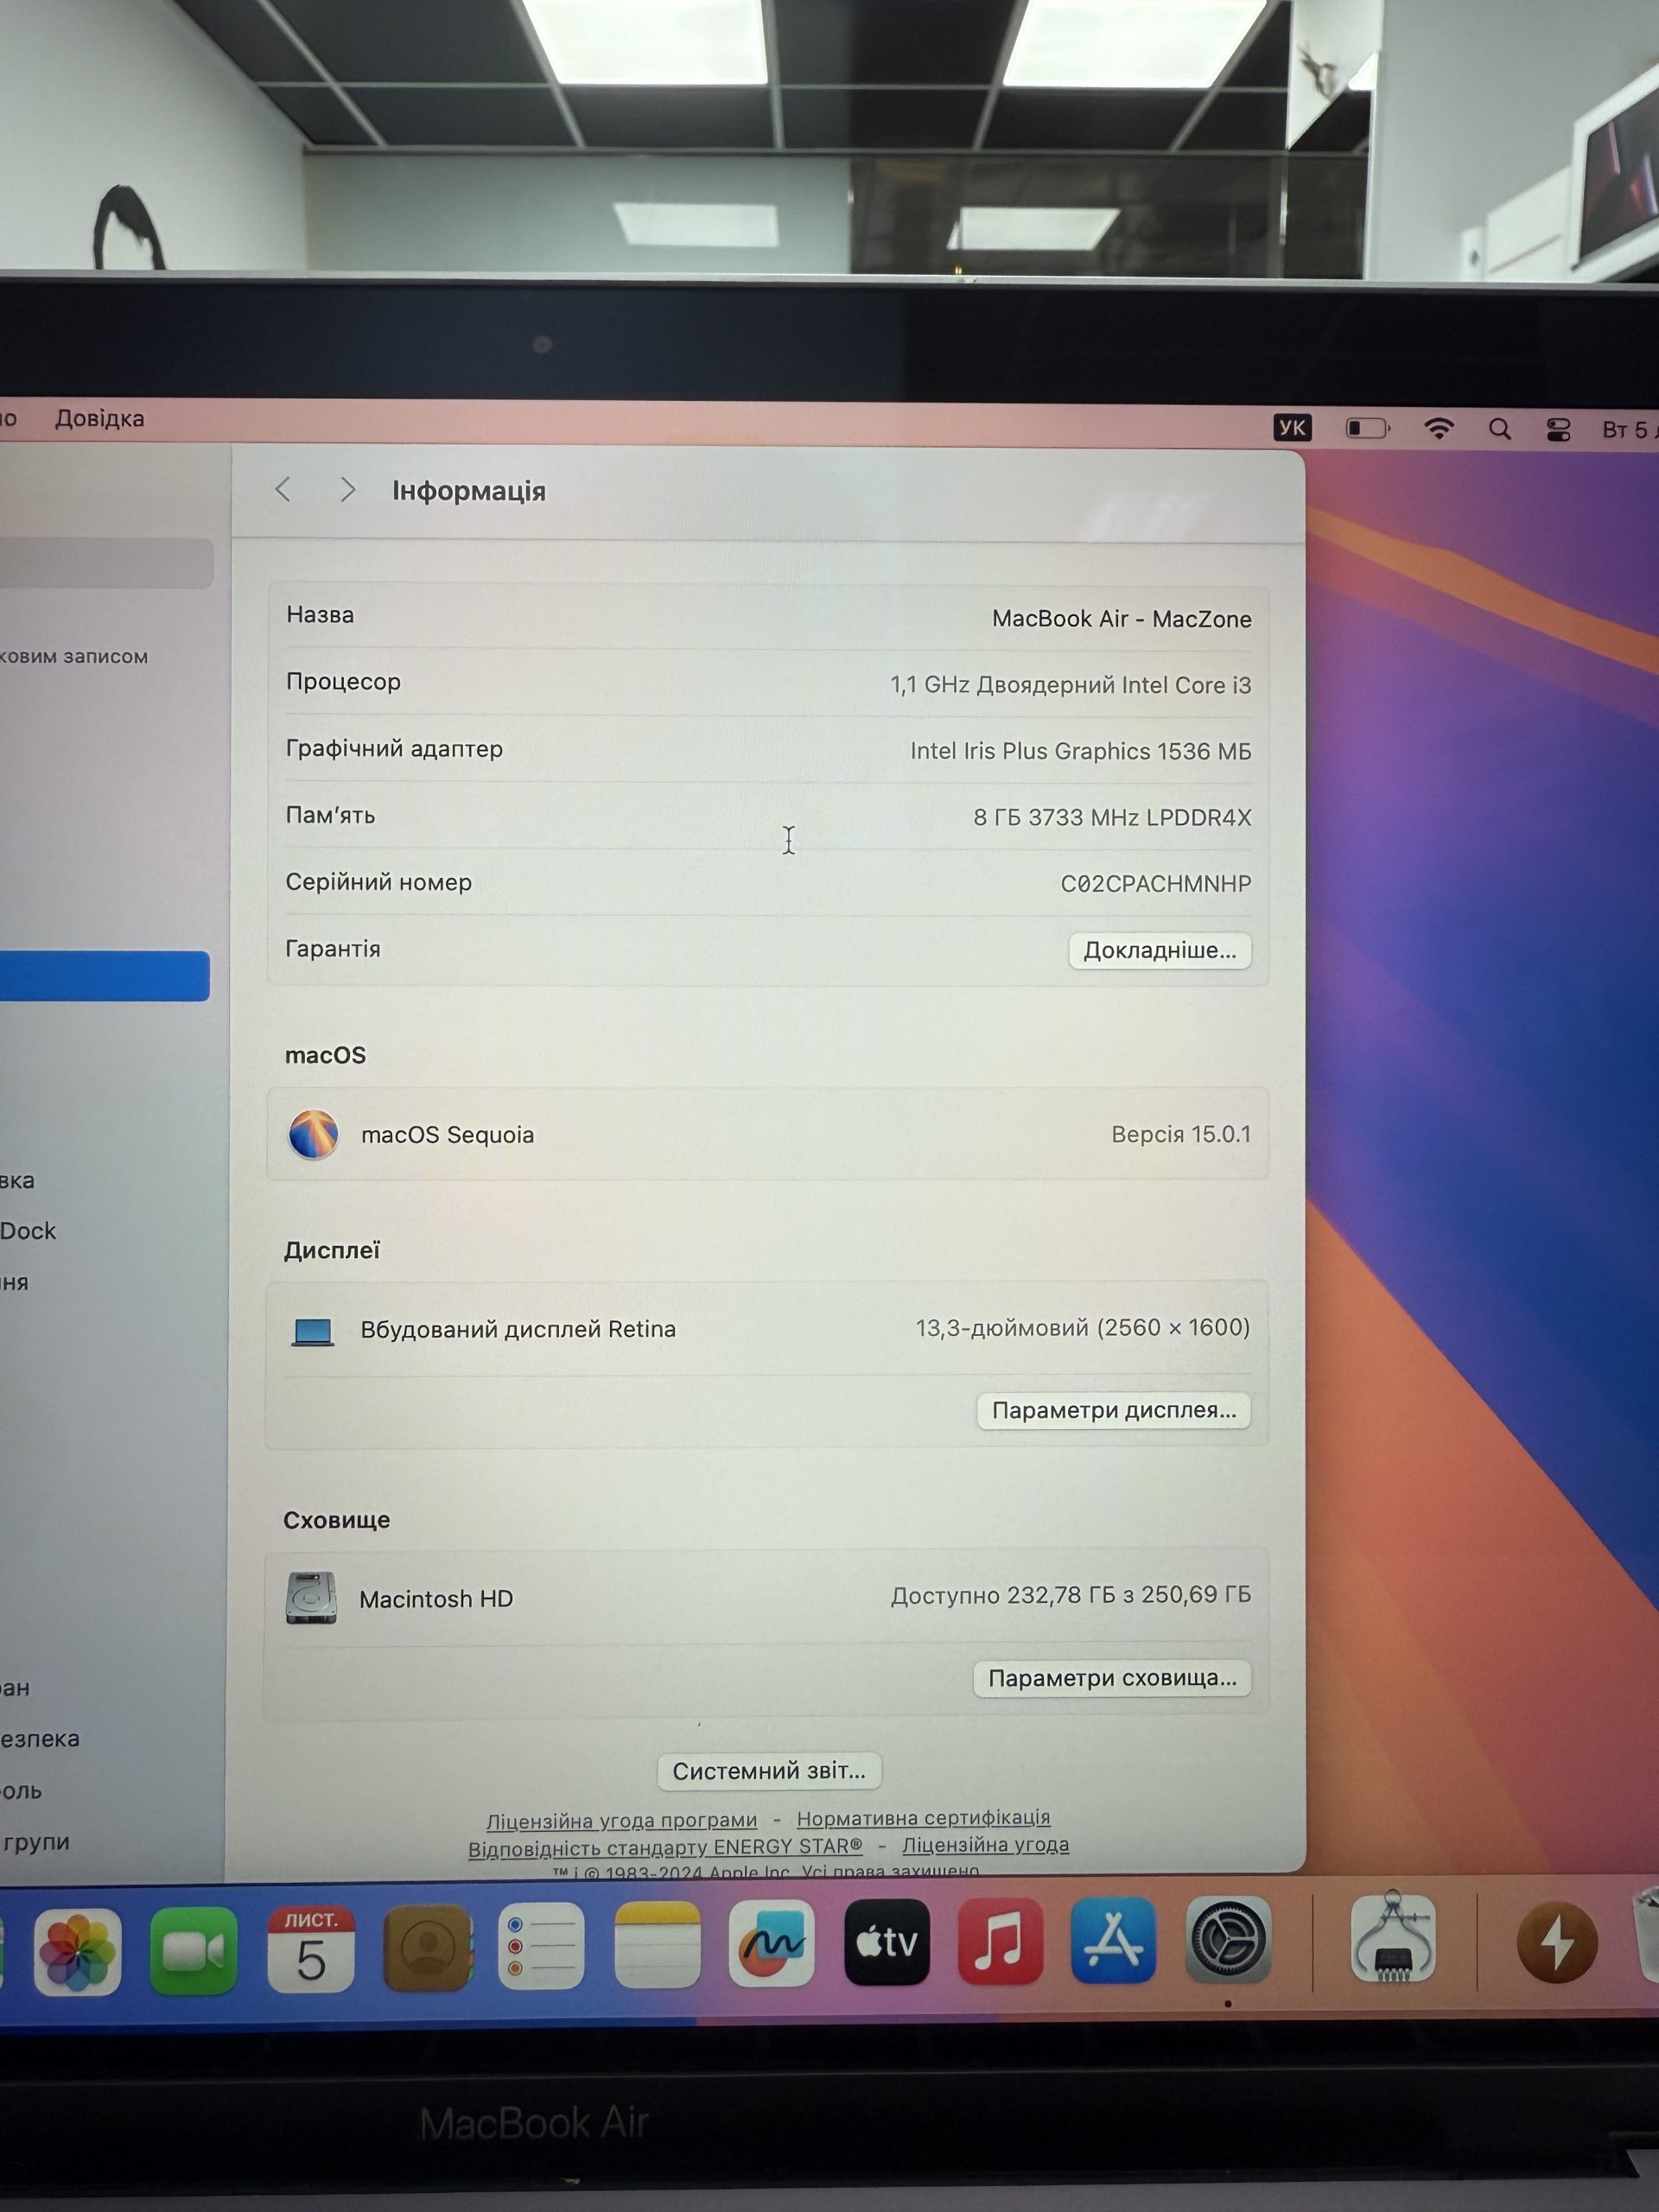Click the serial number C02CPACHMNHP

(1155, 884)
